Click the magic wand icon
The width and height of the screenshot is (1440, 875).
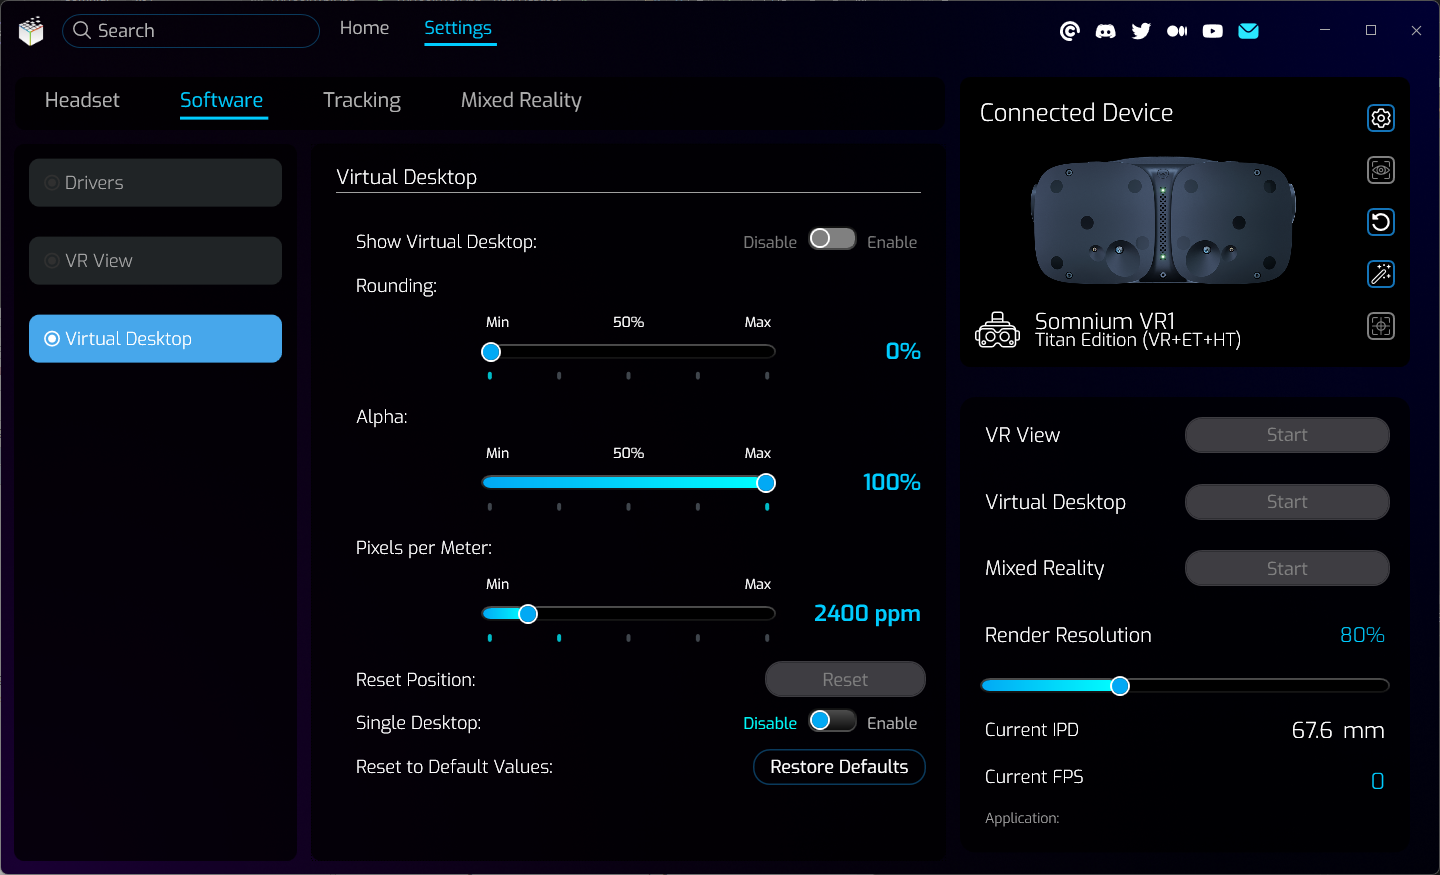tap(1381, 274)
